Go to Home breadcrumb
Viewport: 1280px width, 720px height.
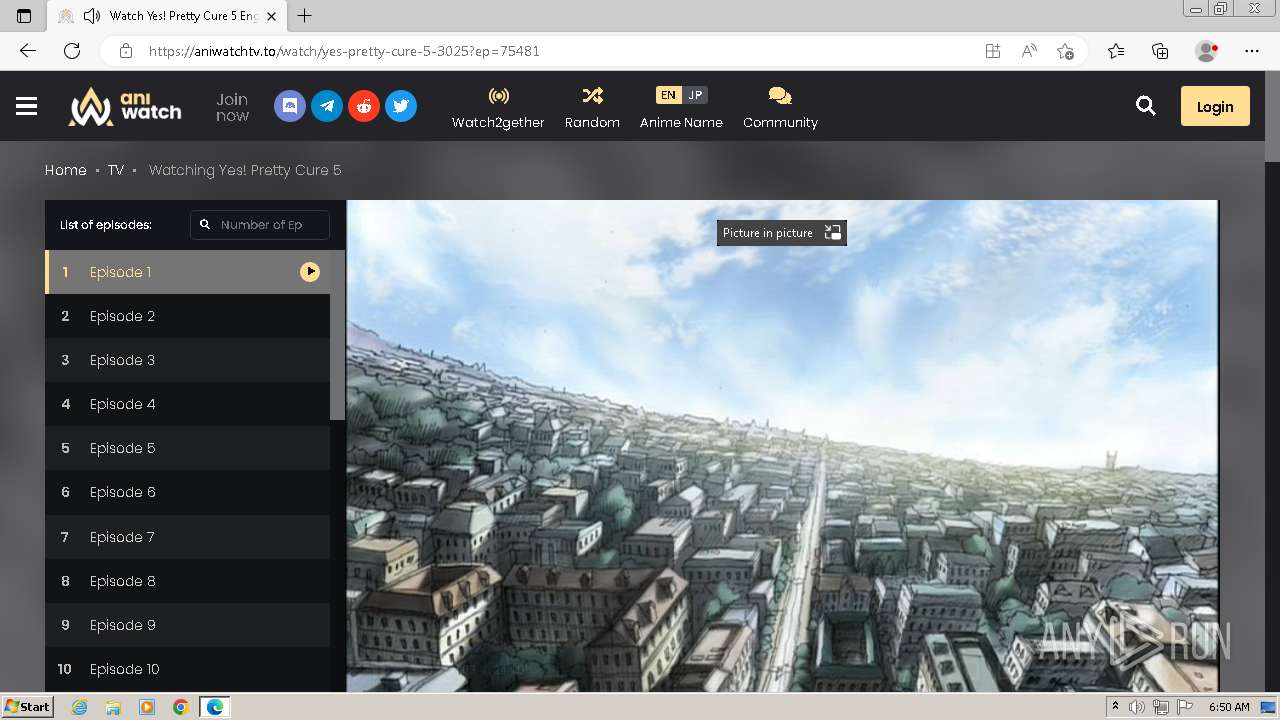coord(66,170)
